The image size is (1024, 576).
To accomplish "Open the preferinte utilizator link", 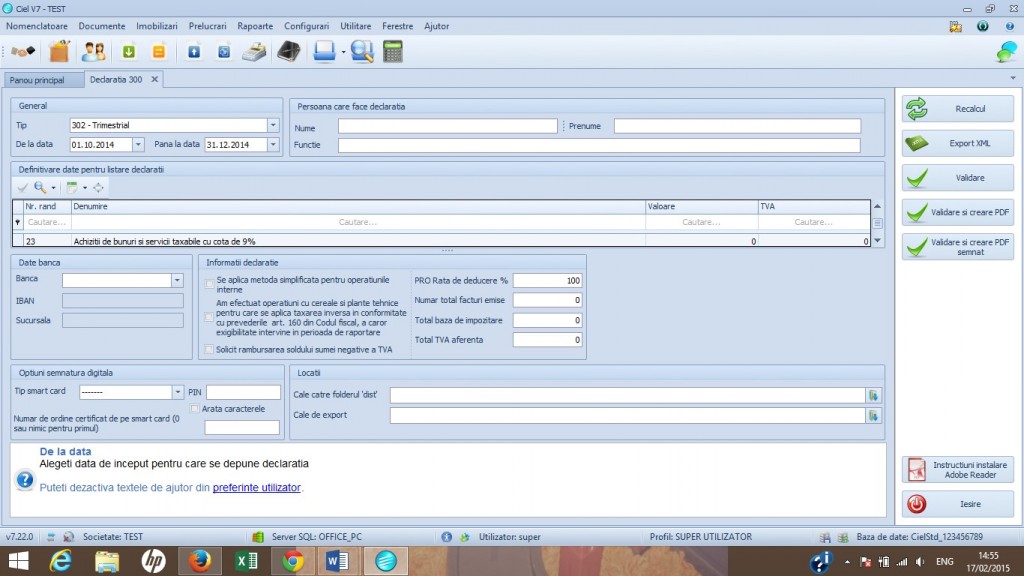I will tap(257, 487).
